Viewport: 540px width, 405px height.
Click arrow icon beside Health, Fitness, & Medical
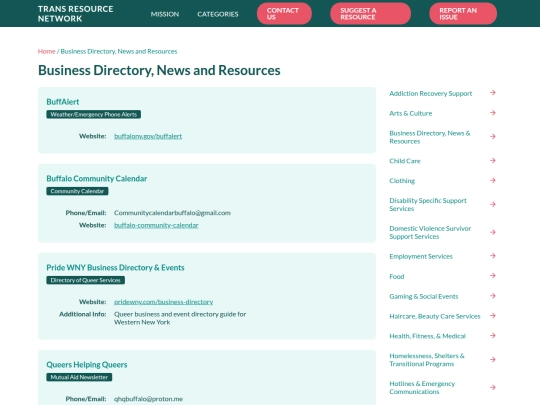point(493,335)
